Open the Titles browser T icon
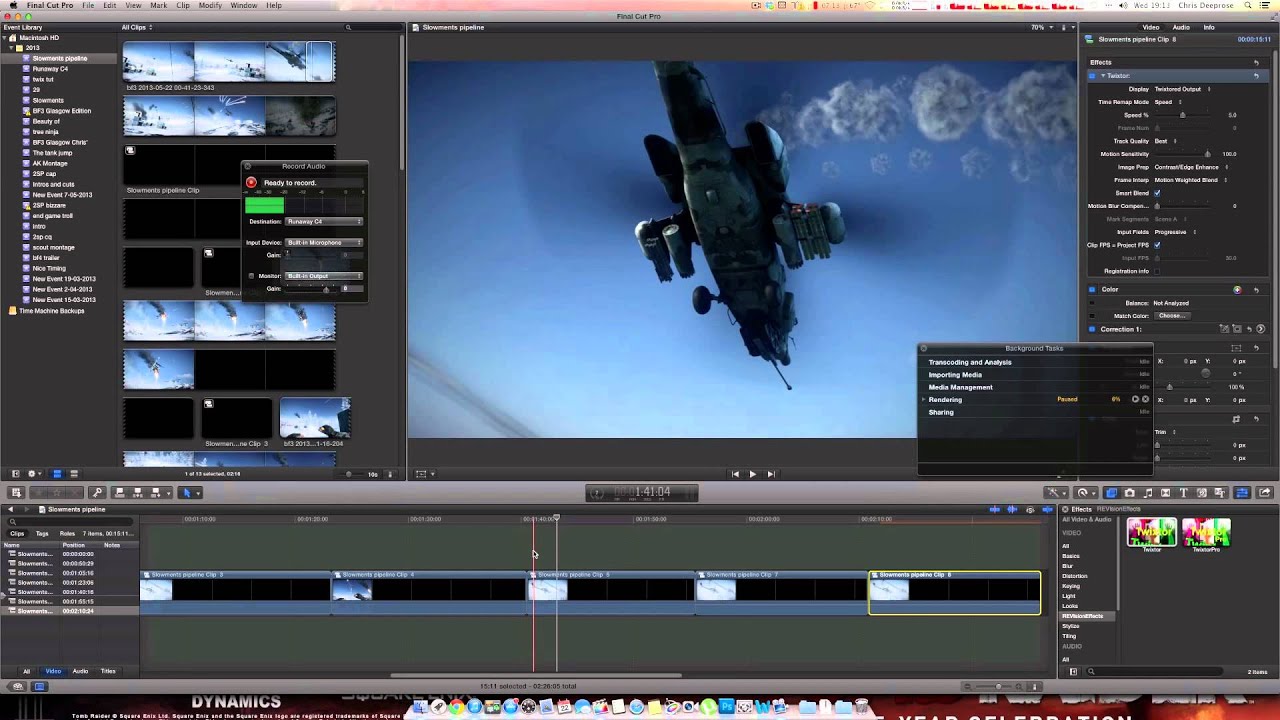The image size is (1280, 720). [1184, 492]
